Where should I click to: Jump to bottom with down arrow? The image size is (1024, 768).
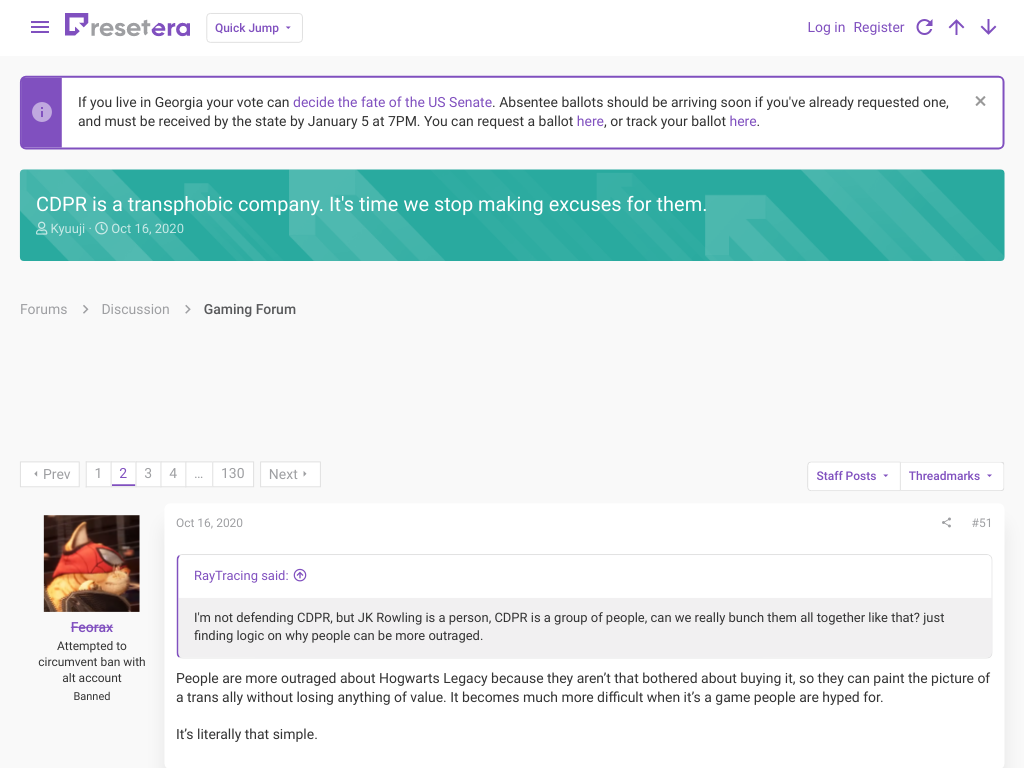tap(988, 27)
